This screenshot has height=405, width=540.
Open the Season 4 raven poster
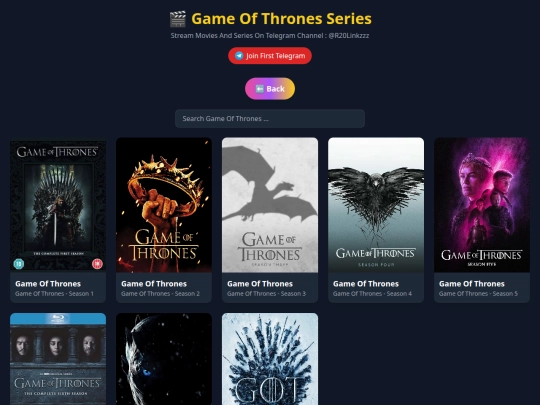pyautogui.click(x=376, y=205)
